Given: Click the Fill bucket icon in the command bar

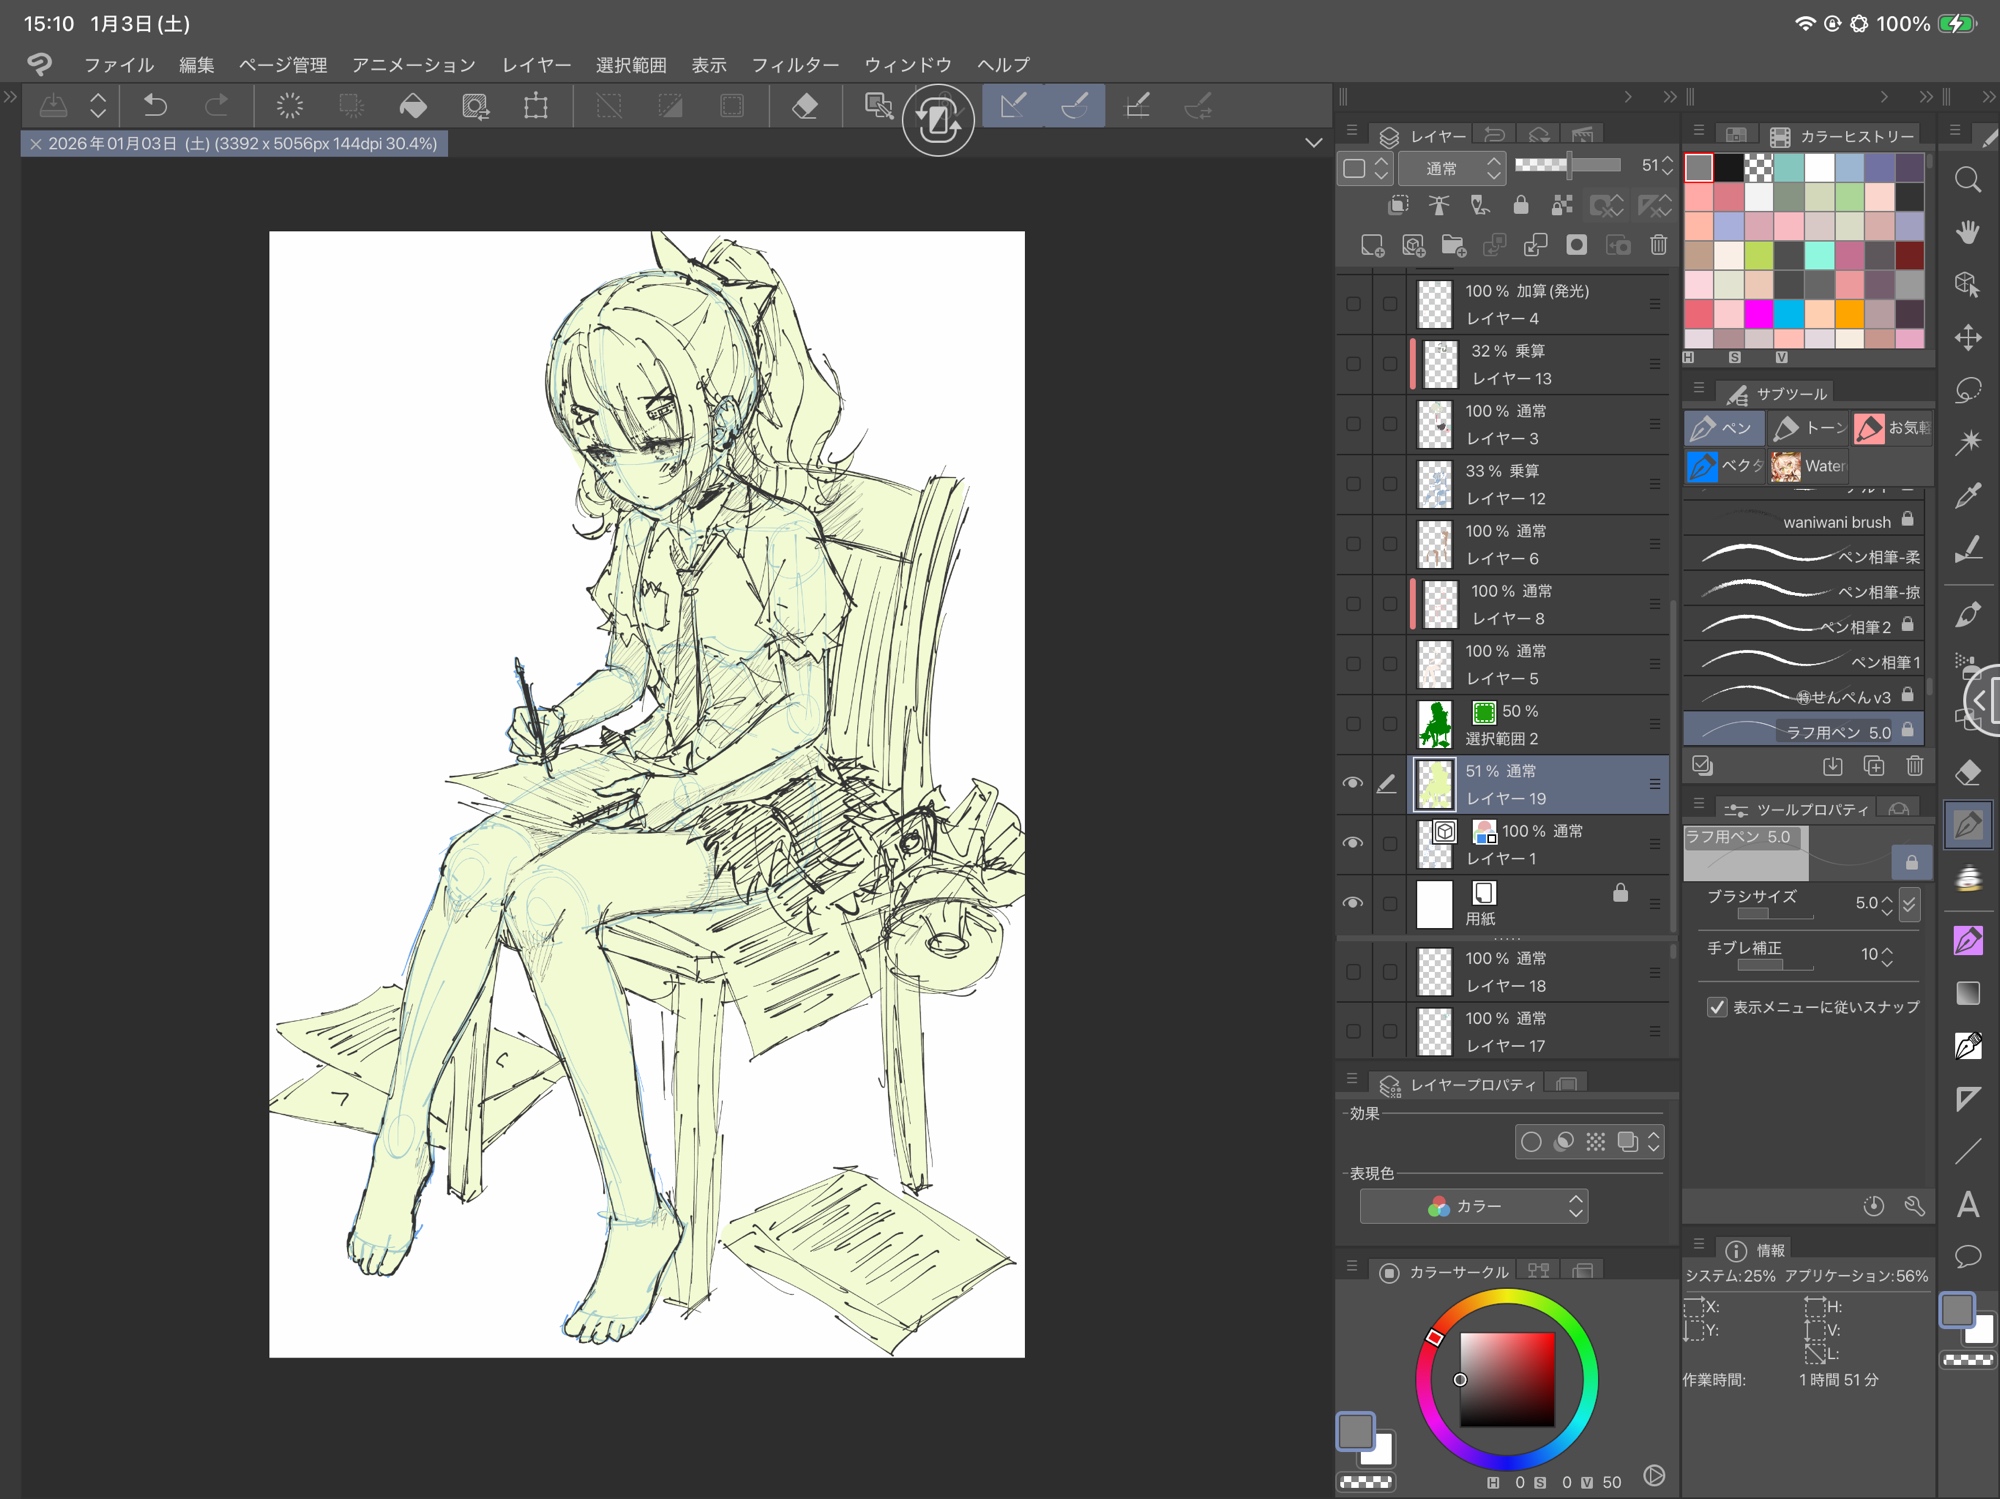Looking at the screenshot, I should [413, 106].
